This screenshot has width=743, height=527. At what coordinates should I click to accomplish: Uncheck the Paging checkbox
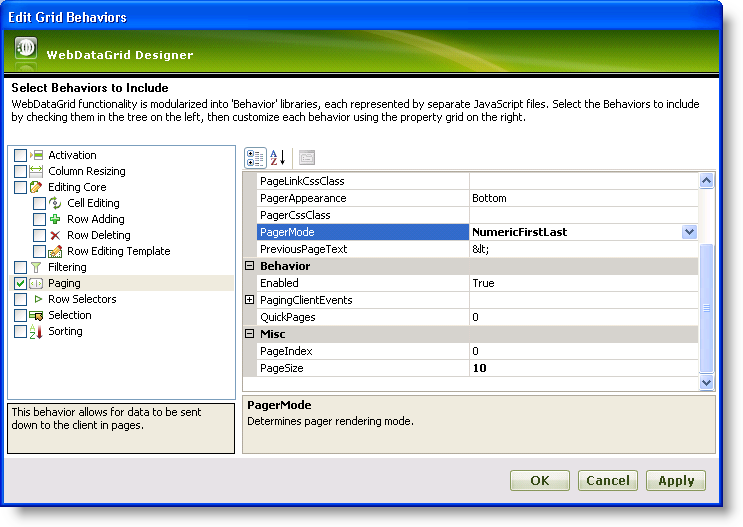pyautogui.click(x=20, y=283)
